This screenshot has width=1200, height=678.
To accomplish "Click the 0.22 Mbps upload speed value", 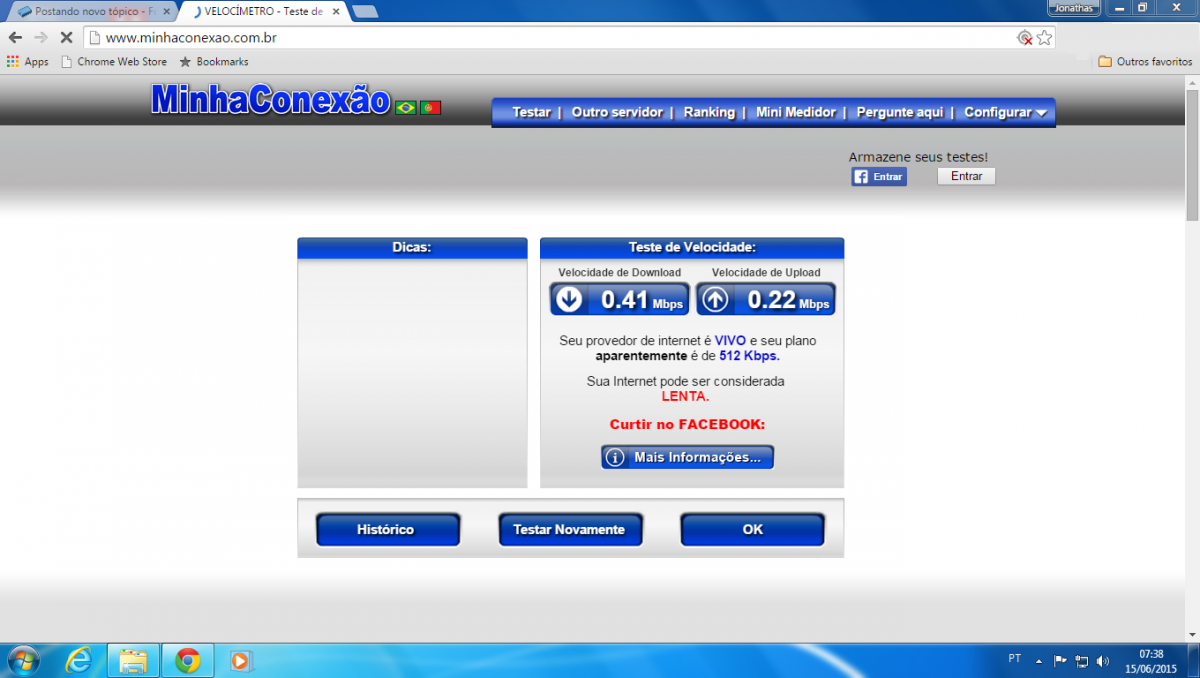I will click(788, 299).
